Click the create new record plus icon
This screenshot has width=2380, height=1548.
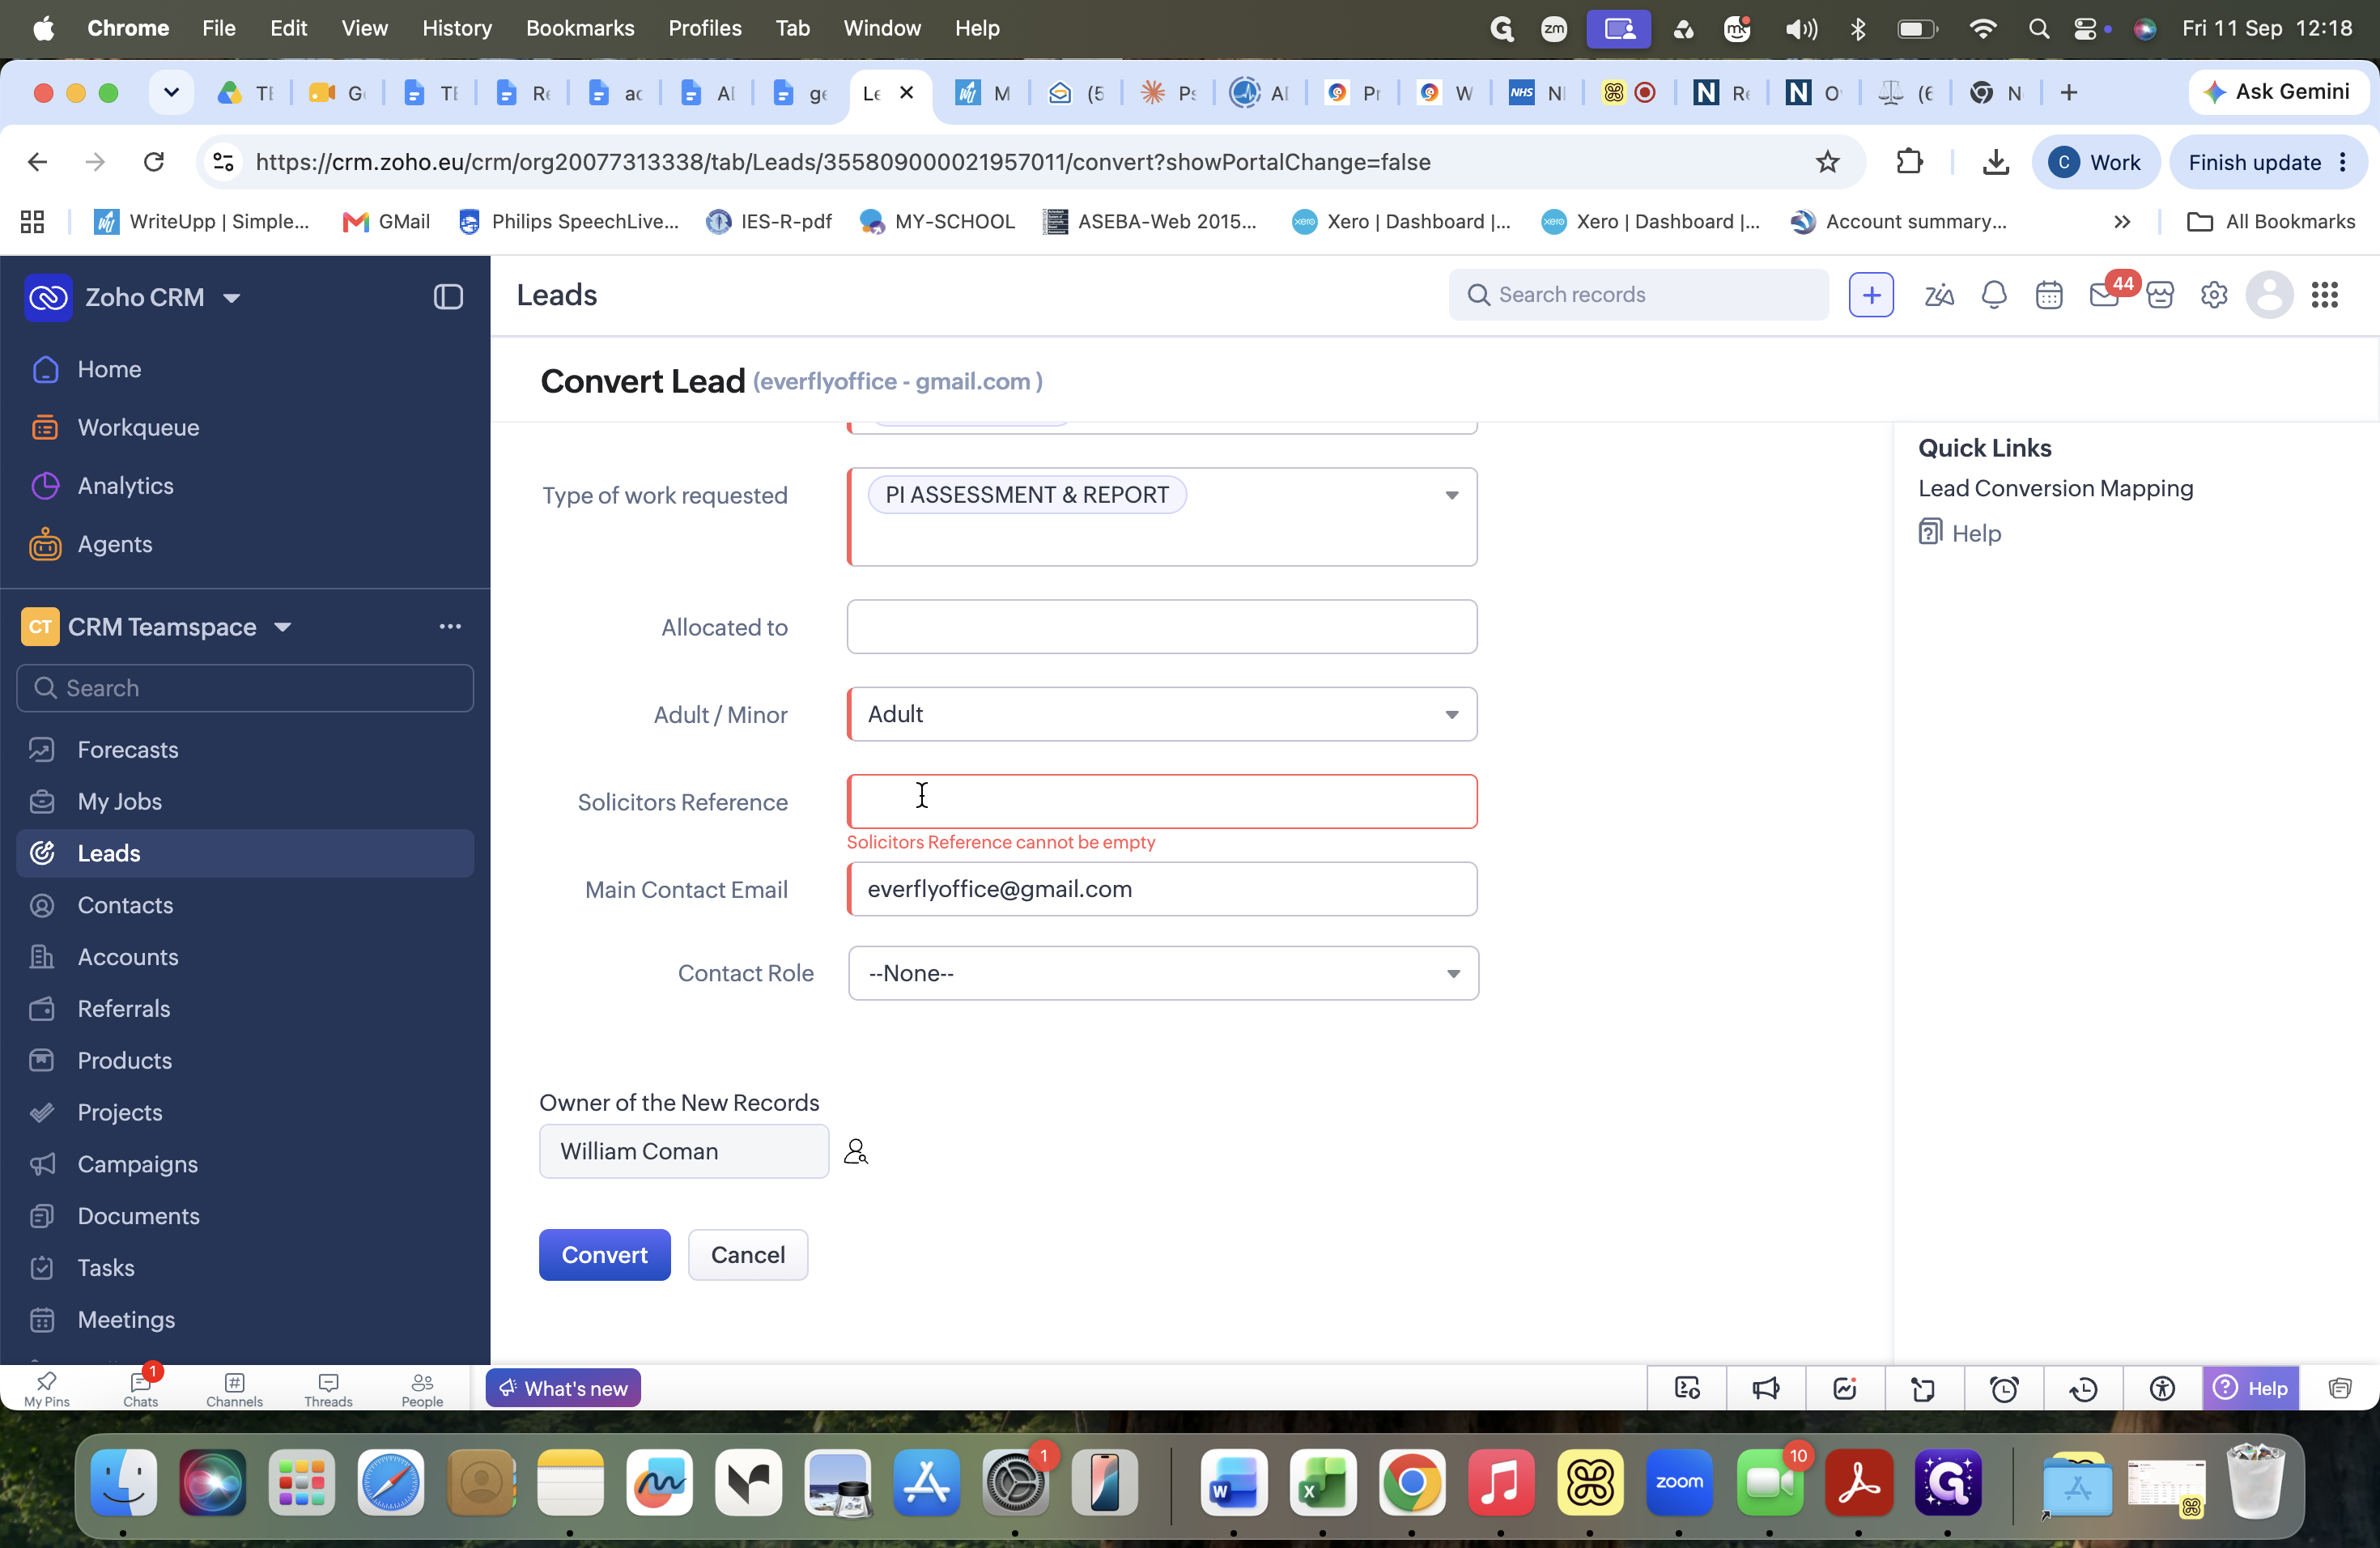[1871, 295]
